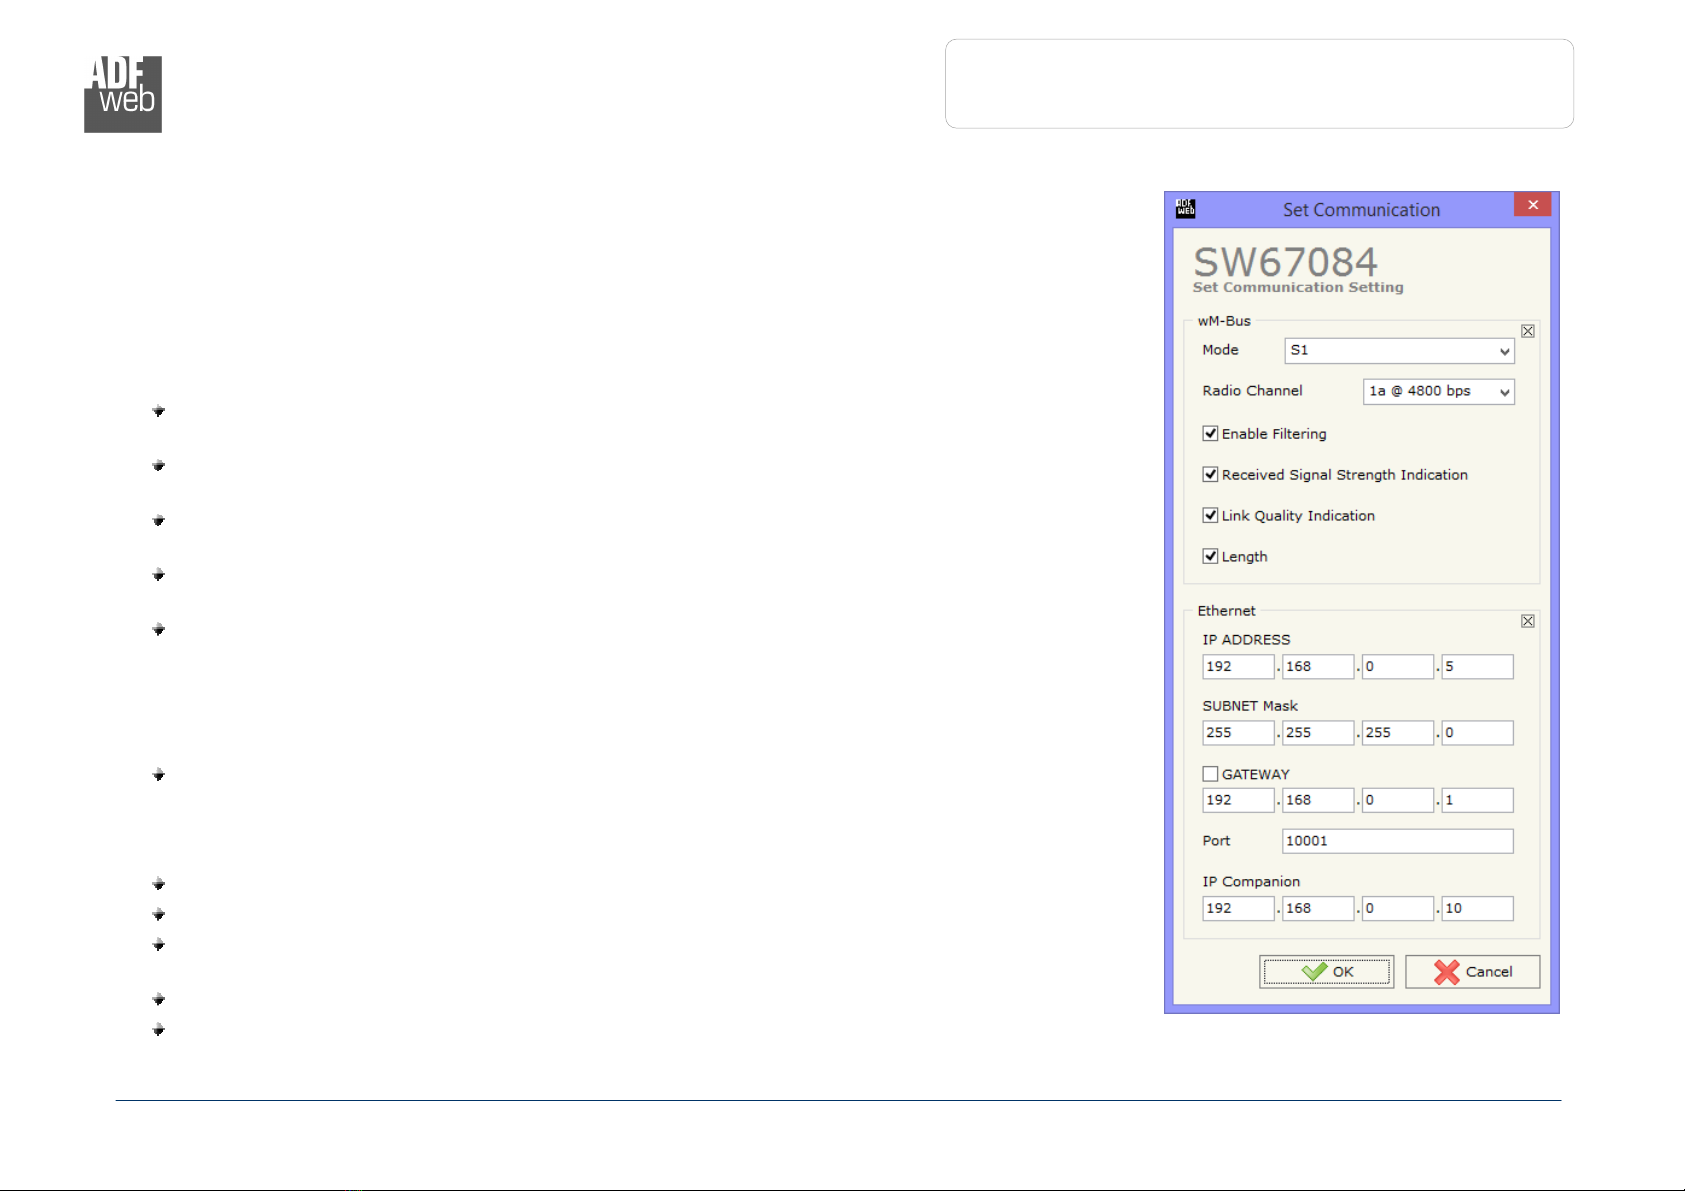Toggle Received Signal Strength Indication checkbox

(1210, 474)
